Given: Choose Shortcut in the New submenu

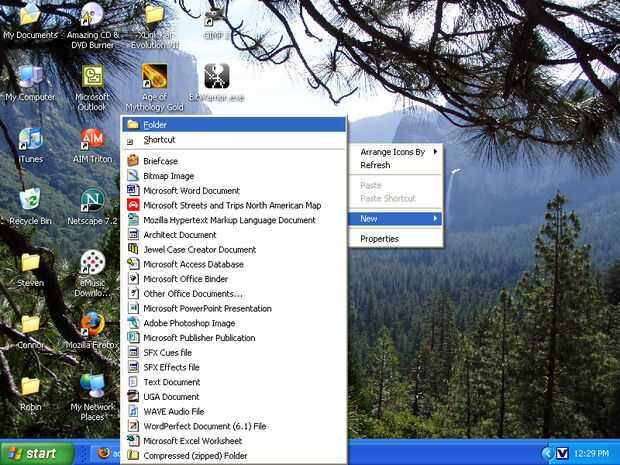Looking at the screenshot, I should pyautogui.click(x=234, y=140).
